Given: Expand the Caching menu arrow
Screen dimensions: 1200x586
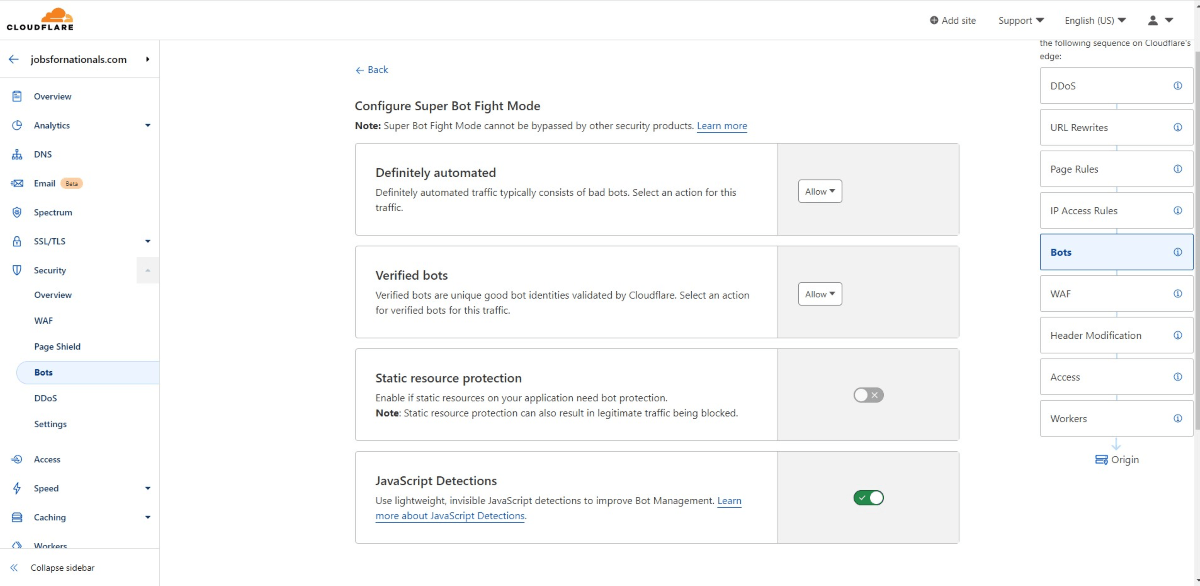Looking at the screenshot, I should (148, 517).
